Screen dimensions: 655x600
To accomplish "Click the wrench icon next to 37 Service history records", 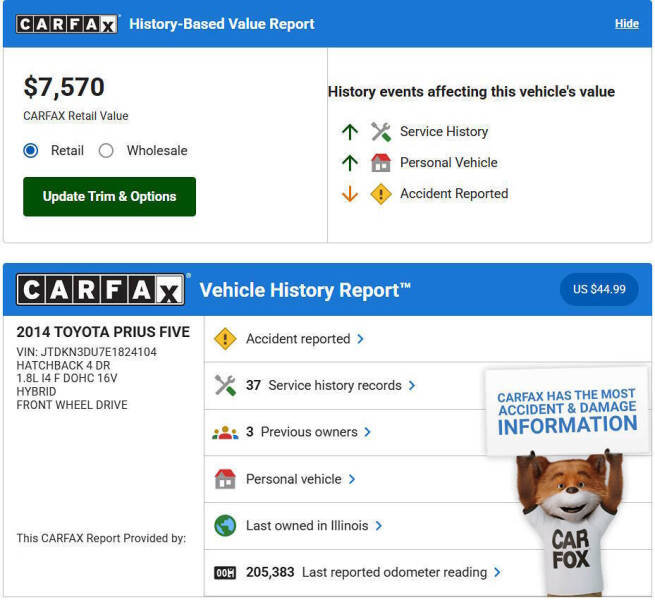I will click(225, 386).
